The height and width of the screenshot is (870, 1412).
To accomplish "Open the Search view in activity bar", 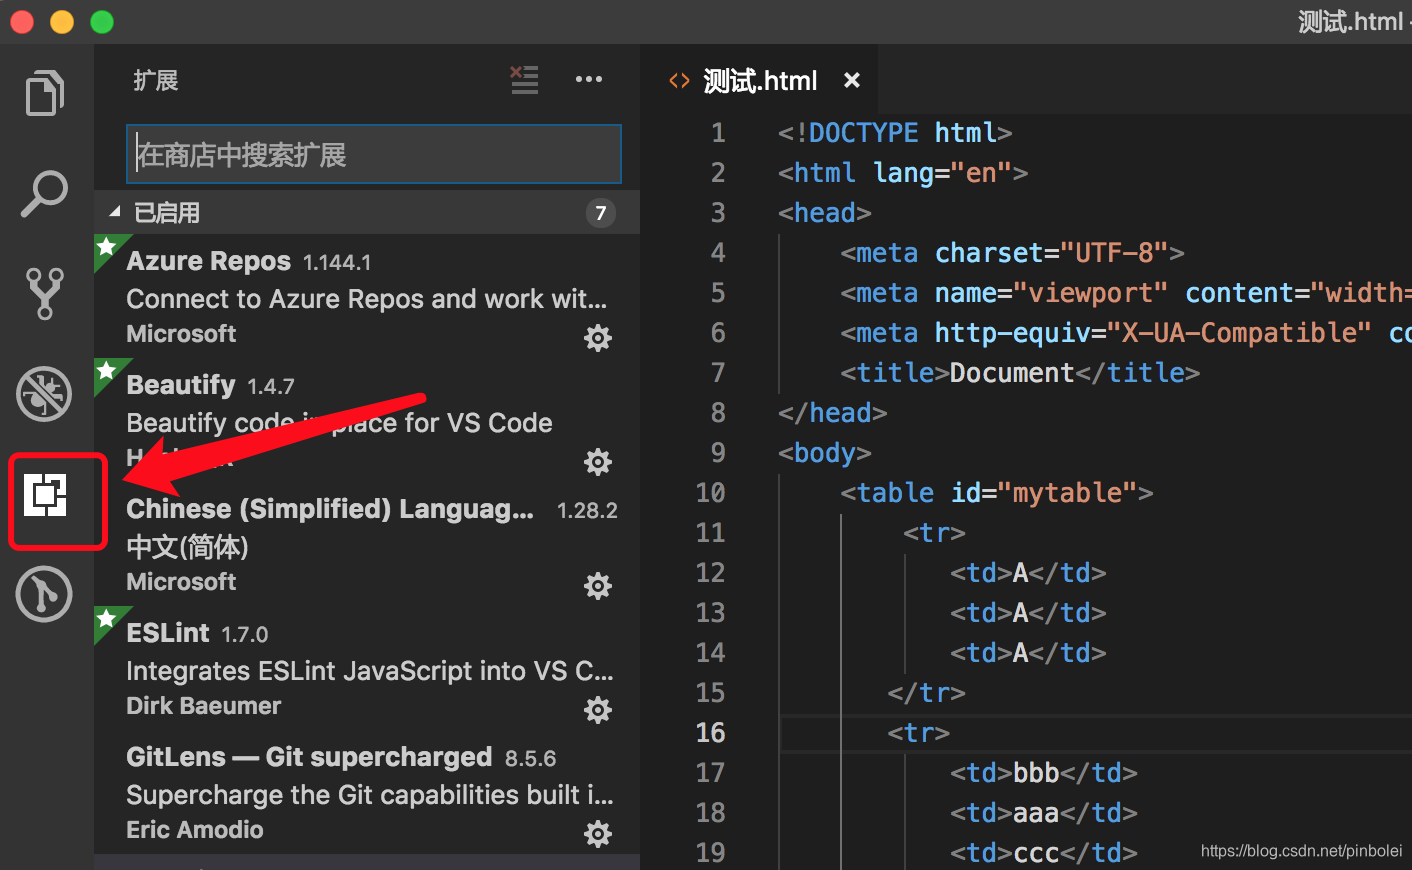I will (45, 194).
